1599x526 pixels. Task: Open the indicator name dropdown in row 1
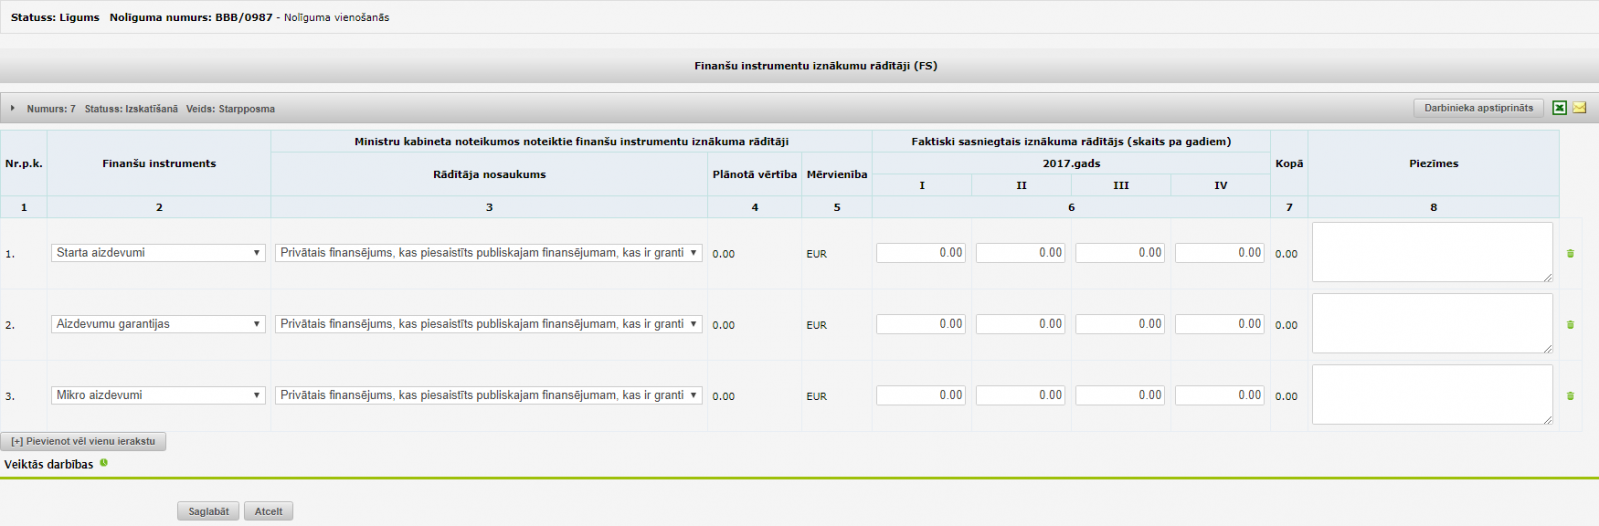[x=488, y=253]
